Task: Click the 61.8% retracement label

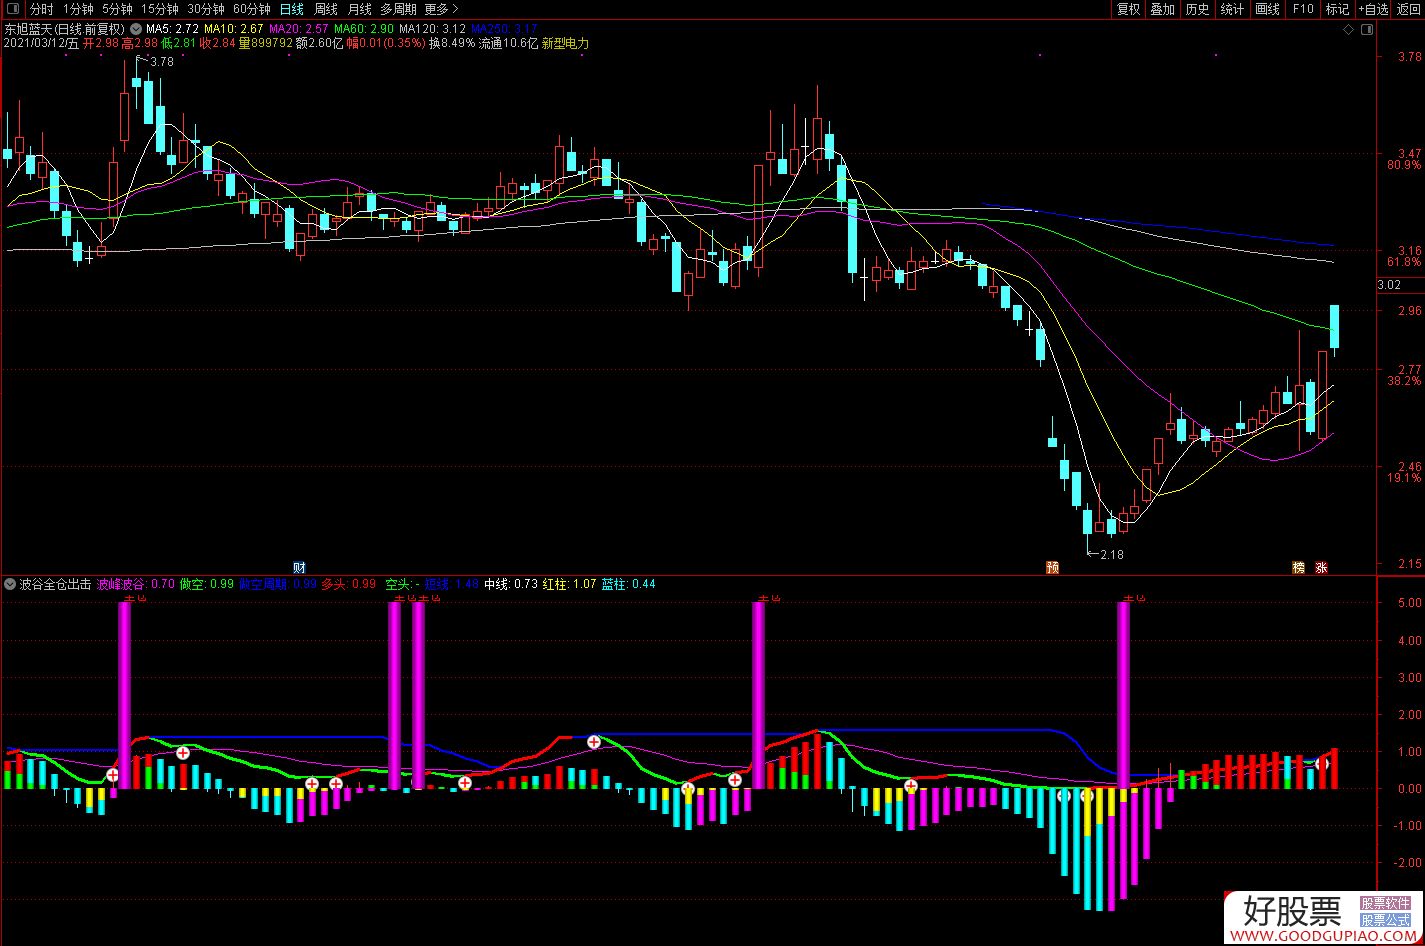Action: click(x=1404, y=261)
